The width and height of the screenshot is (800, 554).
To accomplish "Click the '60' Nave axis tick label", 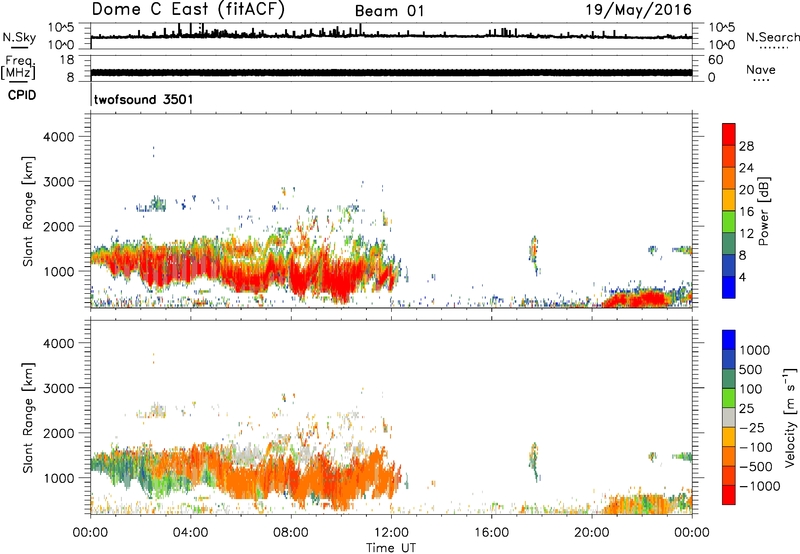I will point(715,60).
